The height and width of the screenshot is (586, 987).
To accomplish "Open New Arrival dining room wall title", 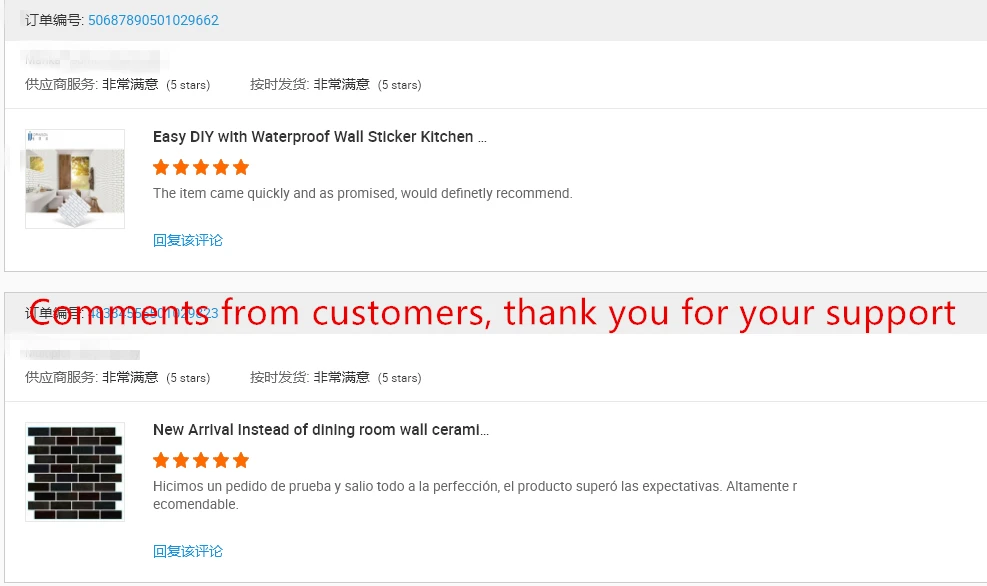I will pyautogui.click(x=320, y=430).
